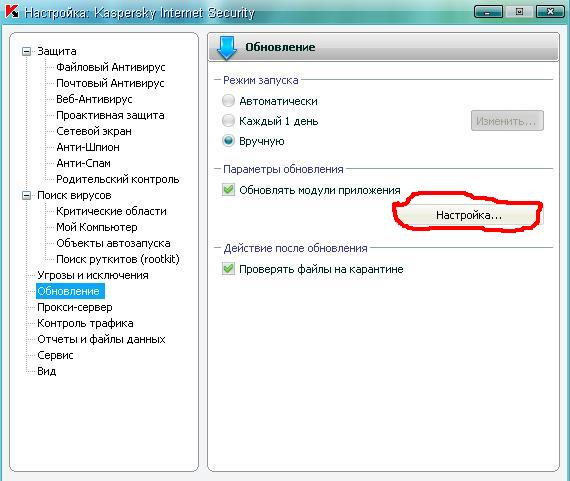Open Угрозы и исключения section
The height and width of the screenshot is (481, 570).
pos(93,275)
